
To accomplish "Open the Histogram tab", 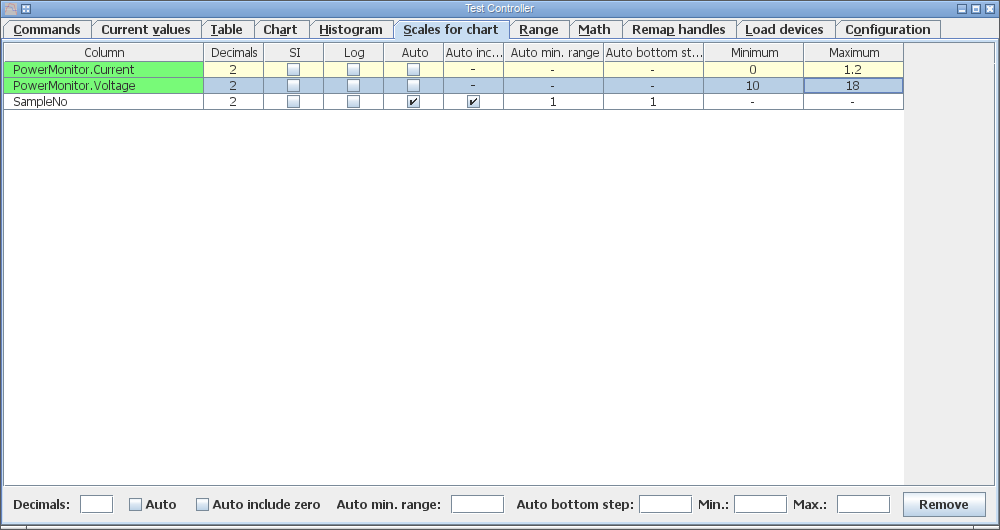I will [x=351, y=30].
